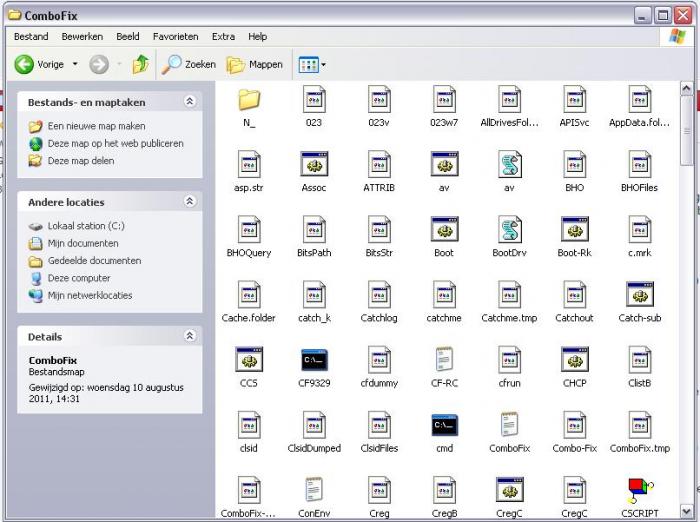
Task: Select the Boot-Rk command file icon
Action: click(x=575, y=229)
